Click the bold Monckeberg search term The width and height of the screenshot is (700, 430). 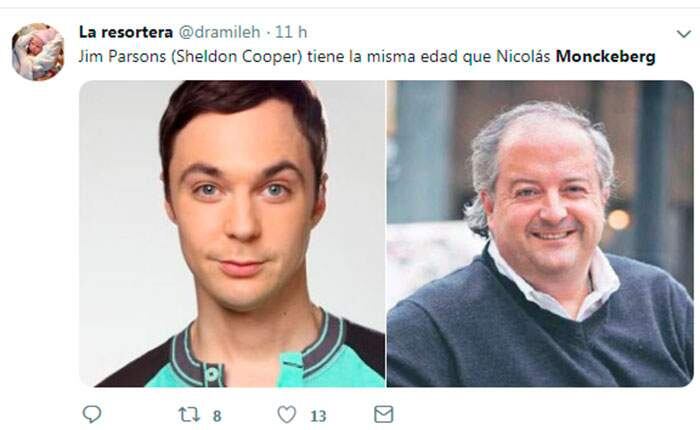click(x=605, y=56)
